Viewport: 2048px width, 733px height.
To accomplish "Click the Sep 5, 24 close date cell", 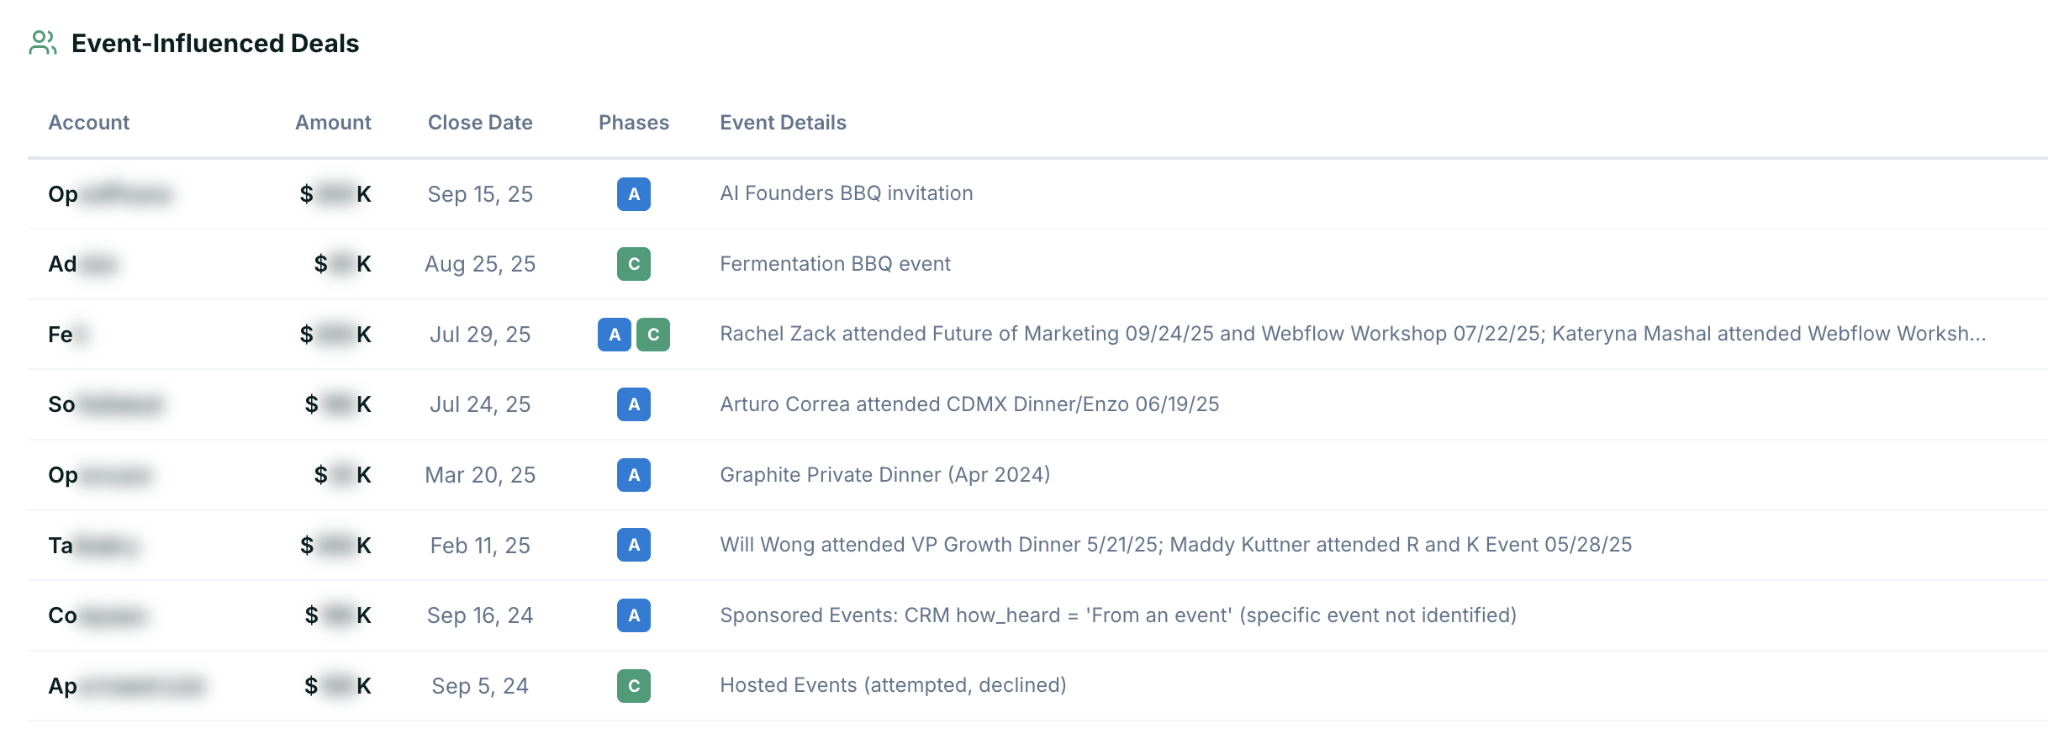I will pos(480,686).
